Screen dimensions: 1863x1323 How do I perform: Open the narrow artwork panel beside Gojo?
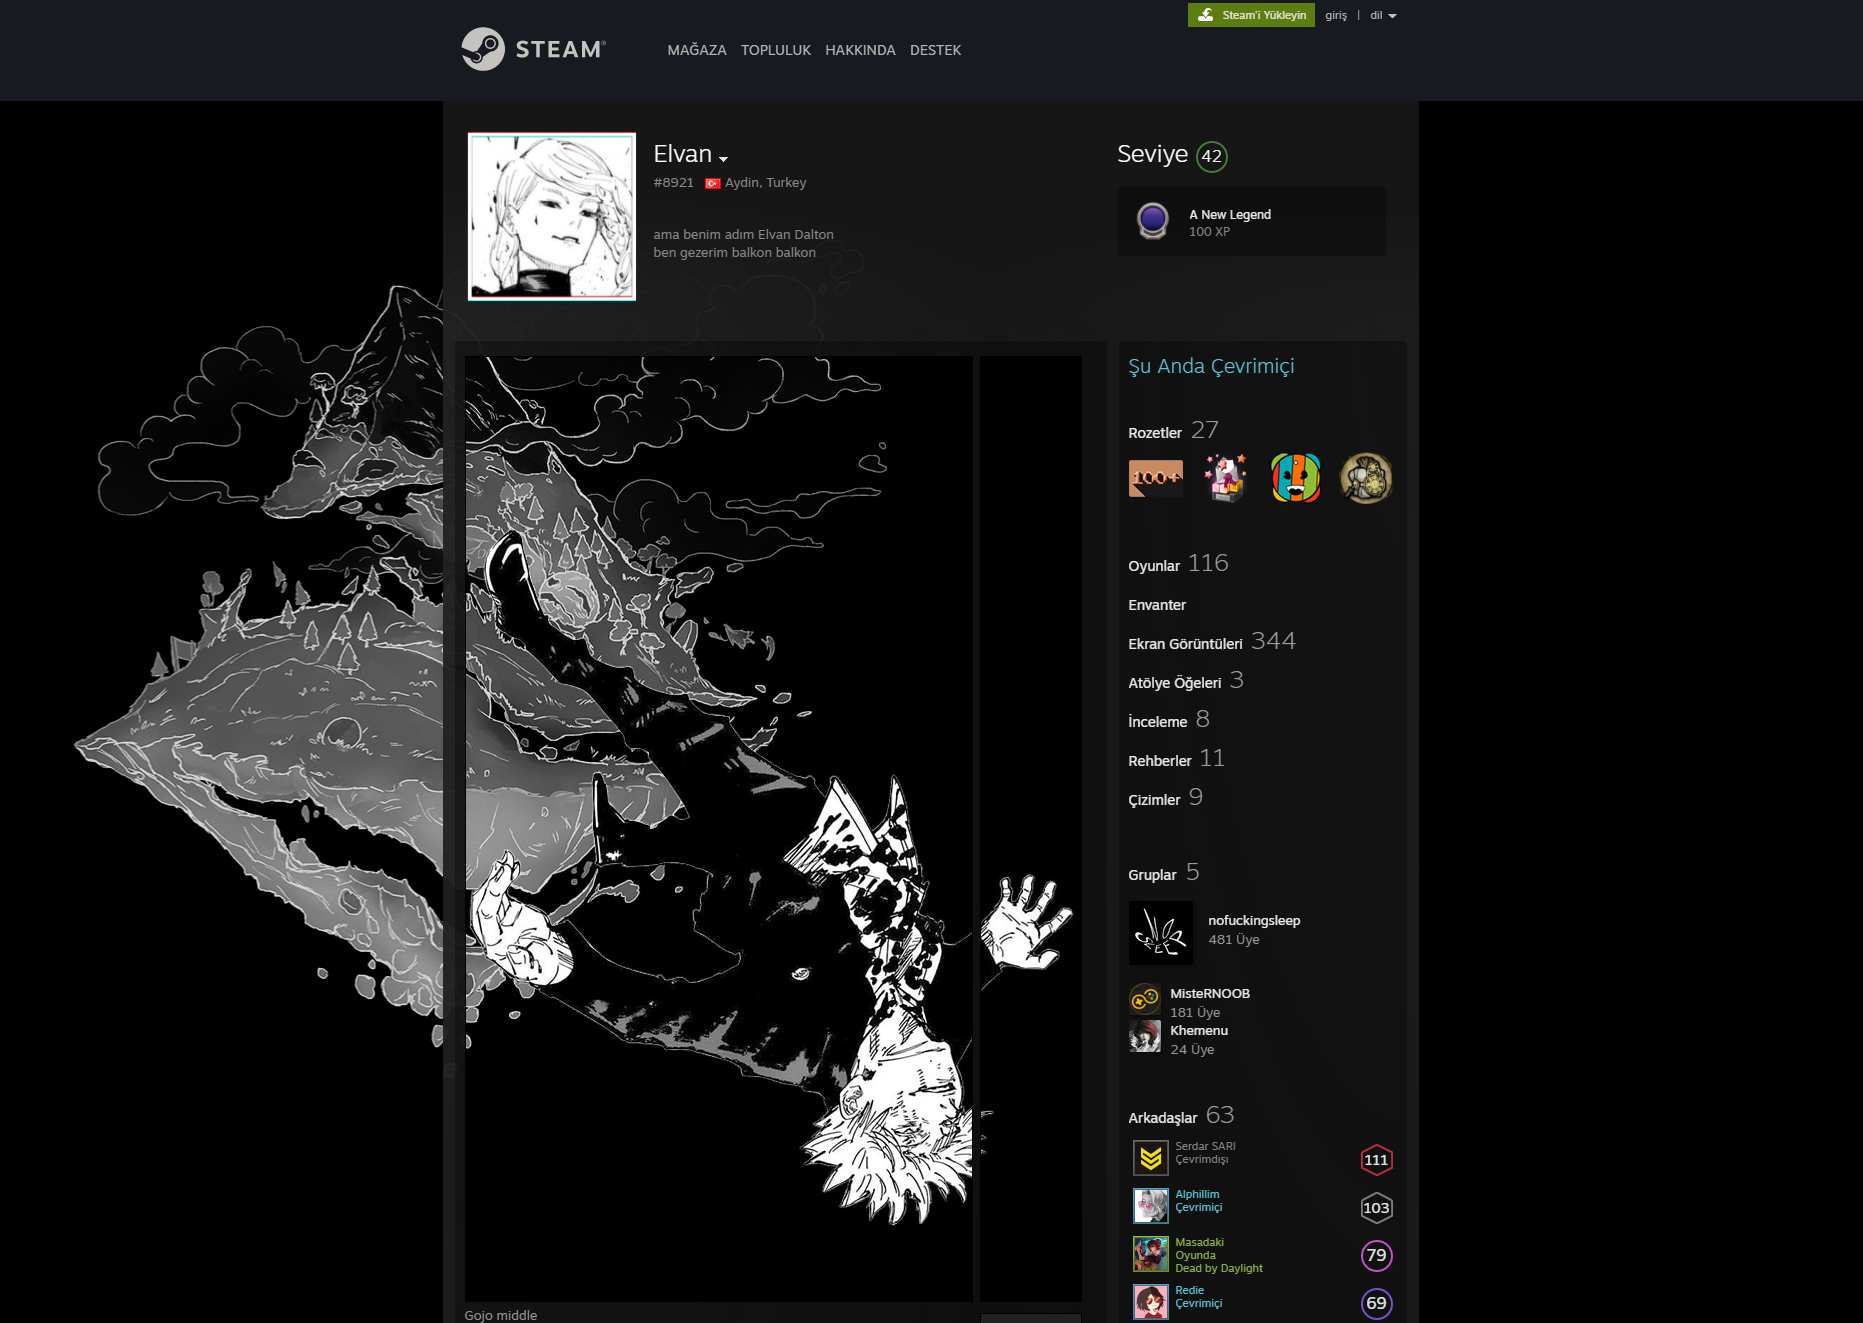pyautogui.click(x=1031, y=829)
